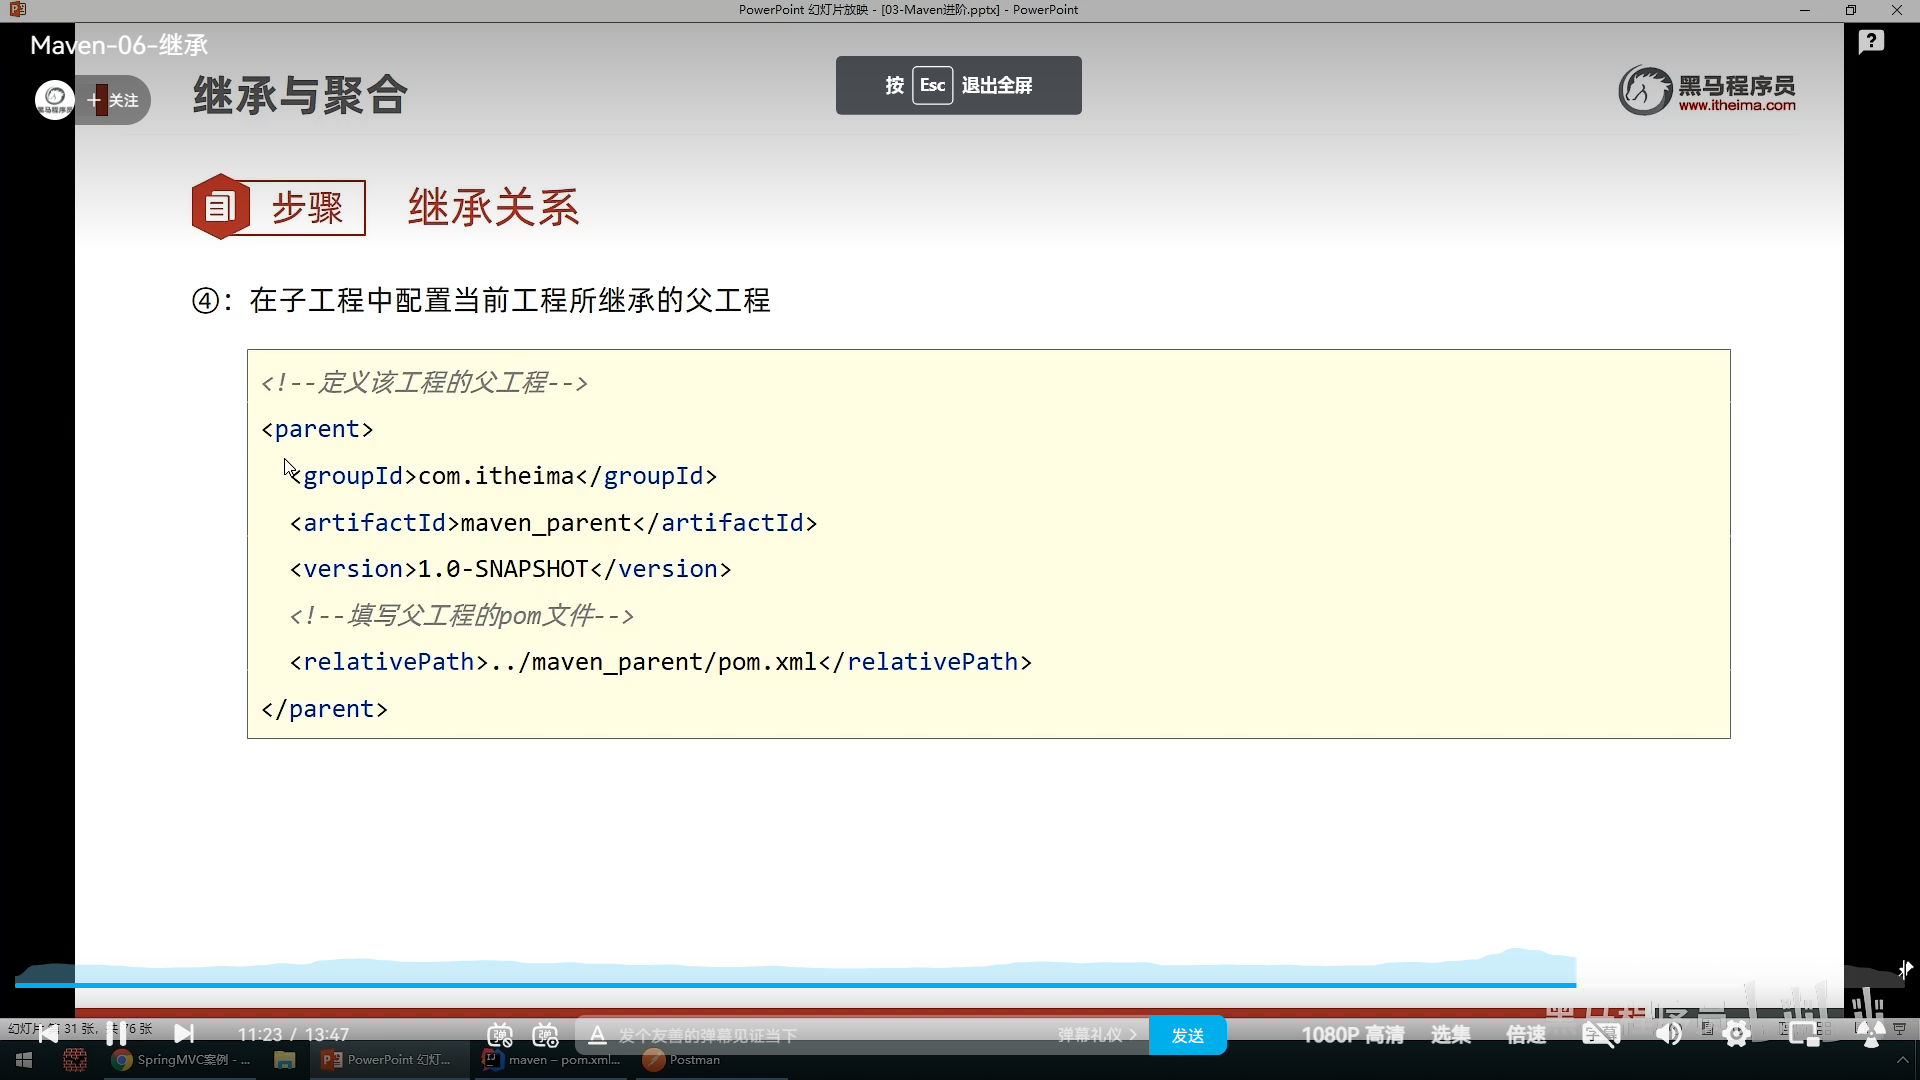This screenshot has width=1920, height=1080.
Task: Open danmaku display settings icon
Action: (x=545, y=1035)
